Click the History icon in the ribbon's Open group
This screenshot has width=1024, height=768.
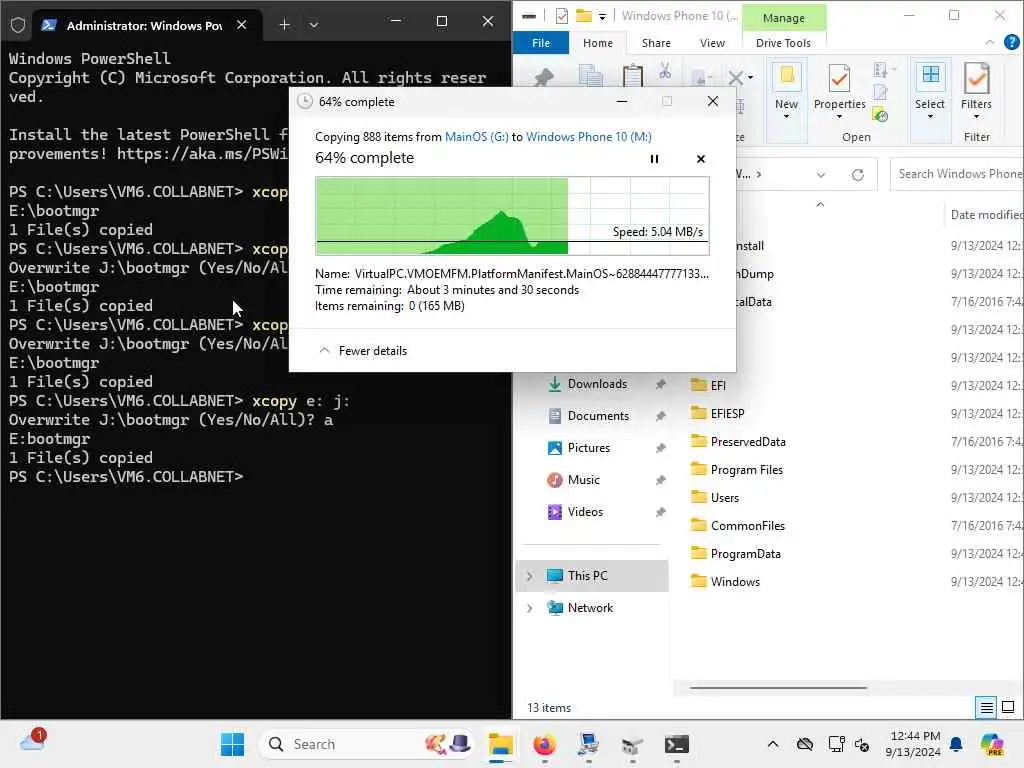point(880,116)
